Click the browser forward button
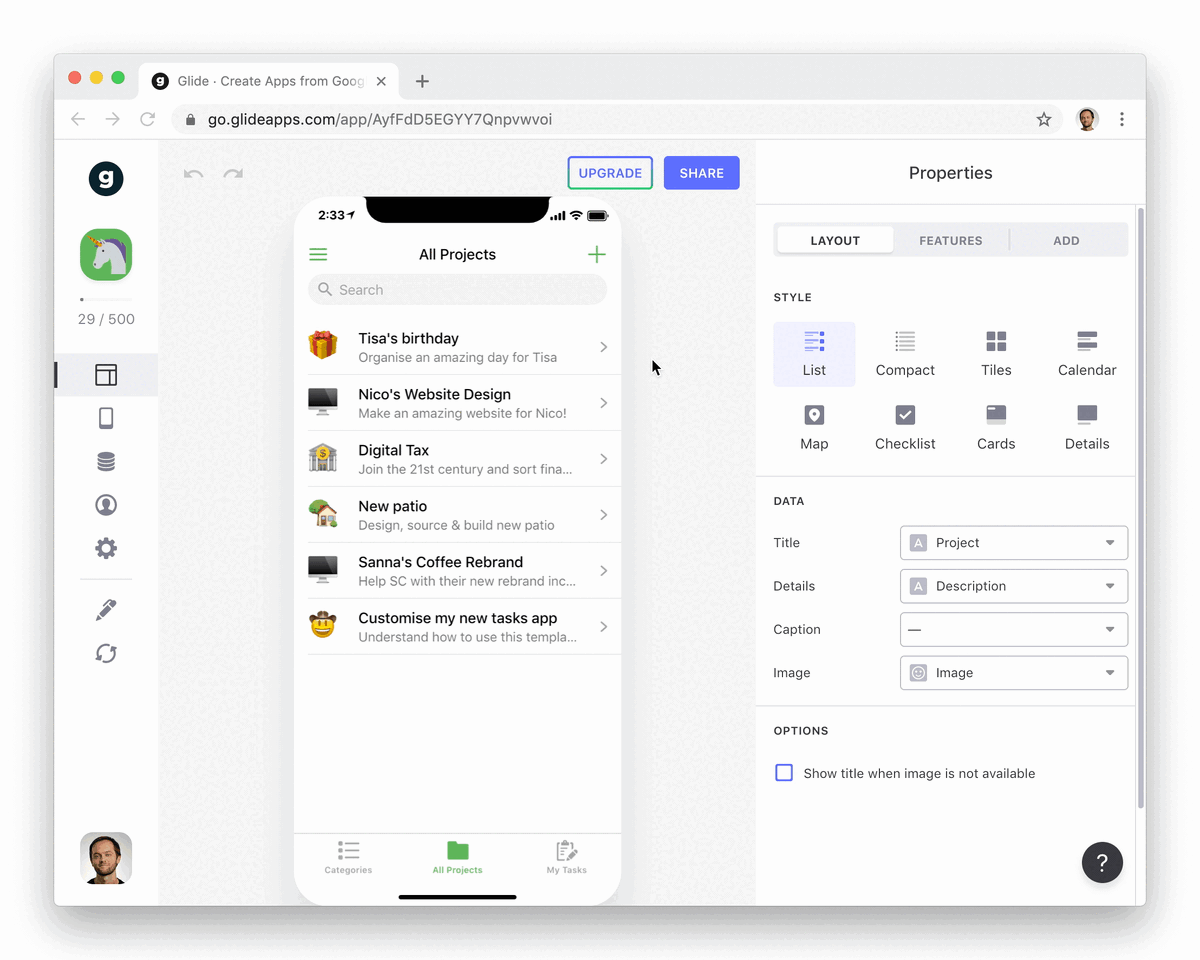This screenshot has width=1200, height=960. tap(113, 120)
